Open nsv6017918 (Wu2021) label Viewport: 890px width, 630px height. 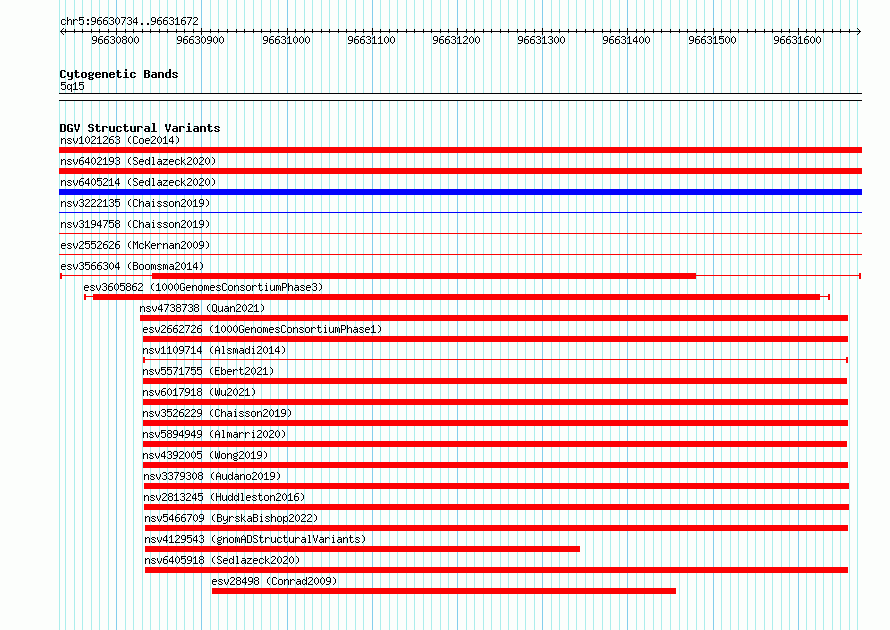[x=199, y=392]
